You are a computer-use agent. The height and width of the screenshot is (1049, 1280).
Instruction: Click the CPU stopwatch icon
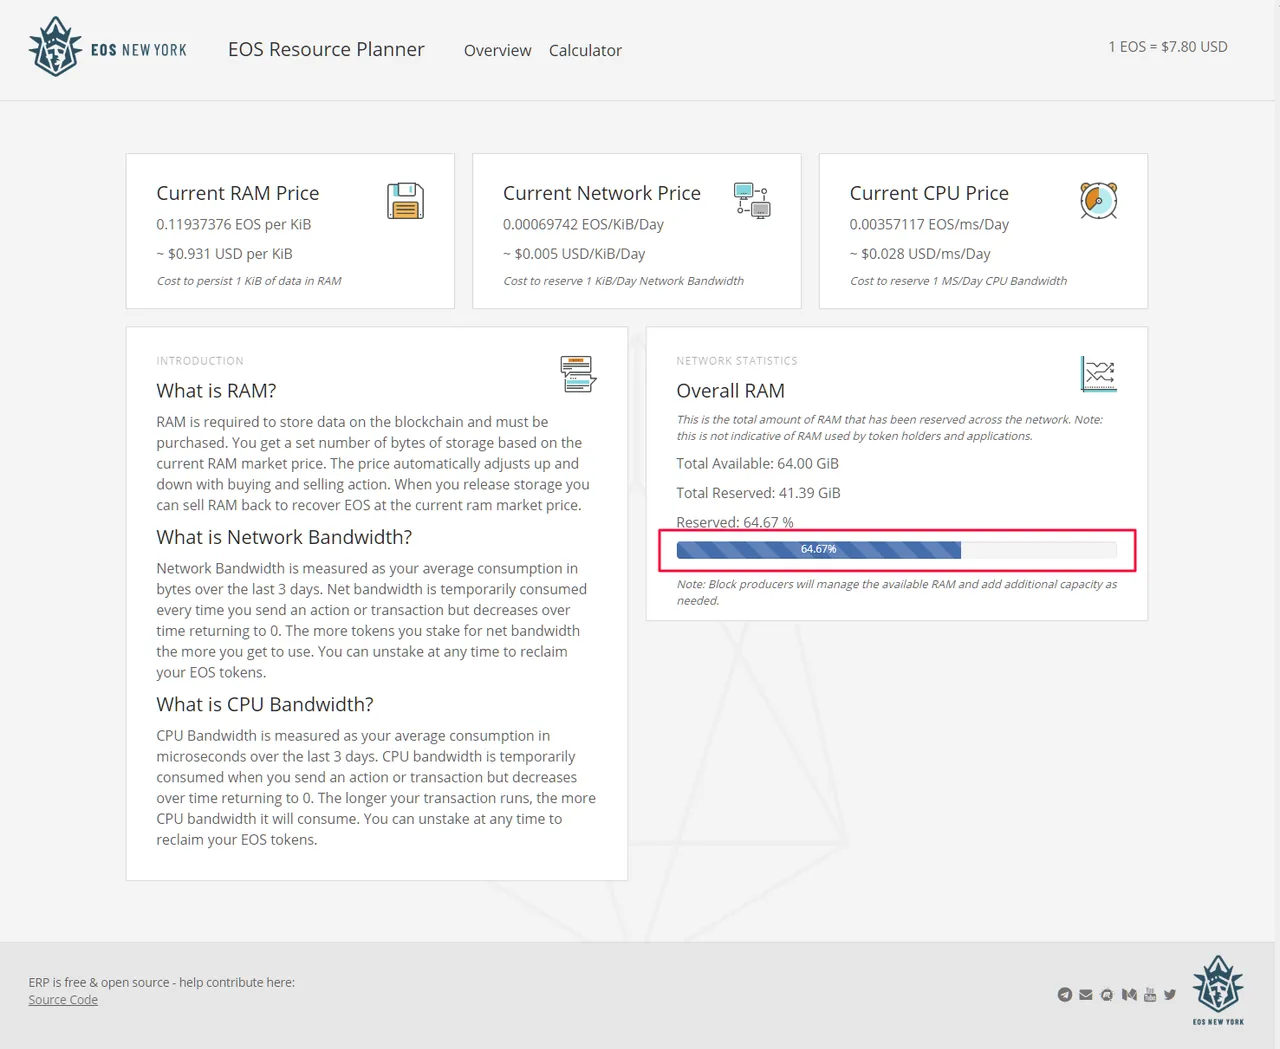1098,201
